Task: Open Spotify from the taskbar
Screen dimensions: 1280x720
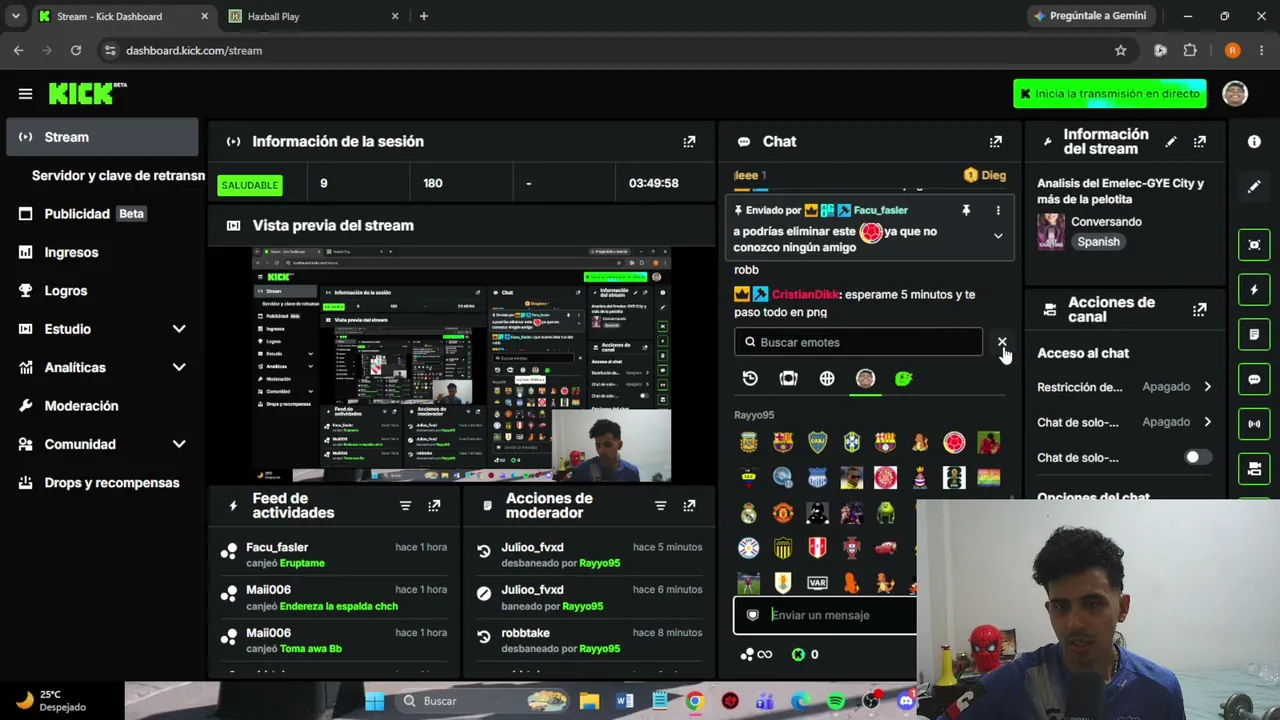Action: (836, 701)
